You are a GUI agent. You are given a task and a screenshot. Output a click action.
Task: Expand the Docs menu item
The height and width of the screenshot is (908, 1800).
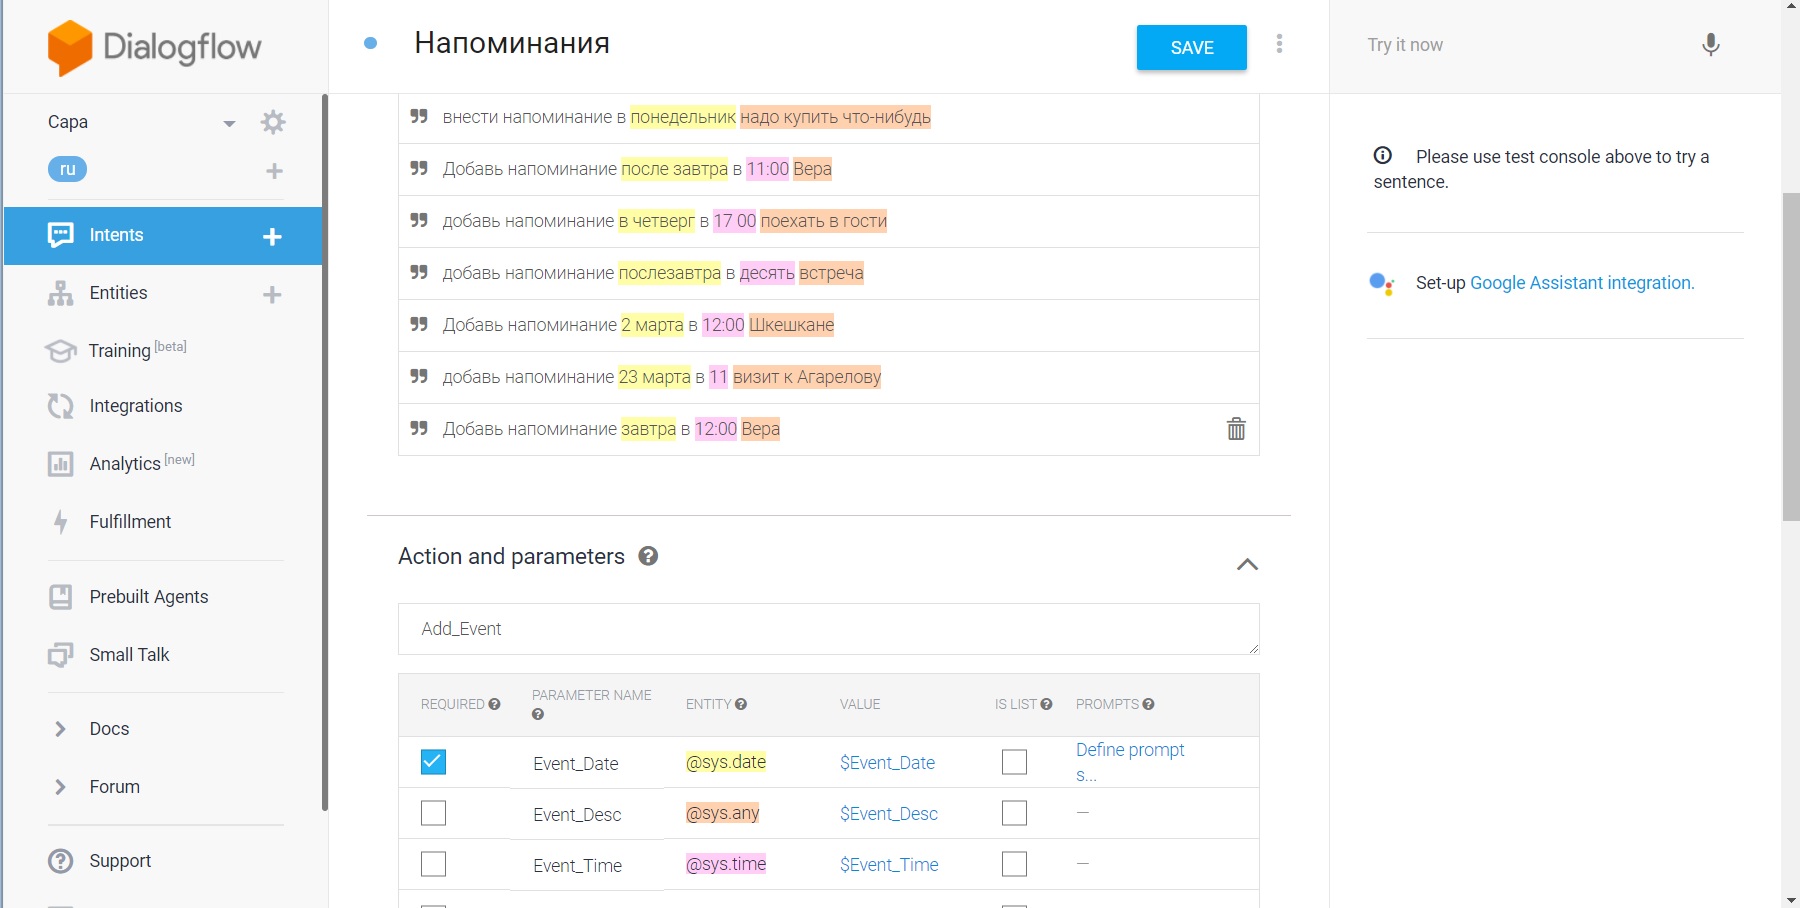click(109, 729)
